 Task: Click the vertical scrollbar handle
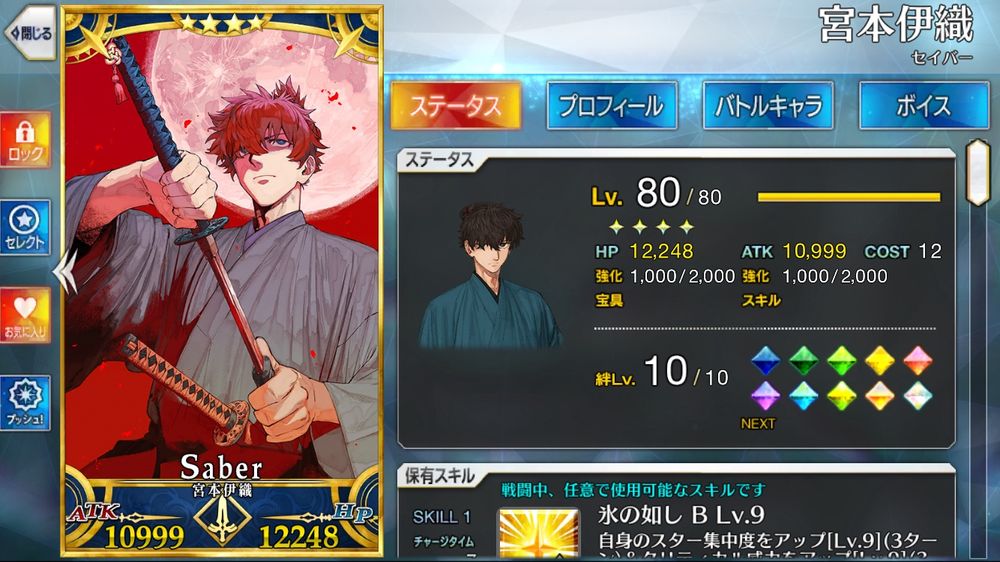click(978, 172)
